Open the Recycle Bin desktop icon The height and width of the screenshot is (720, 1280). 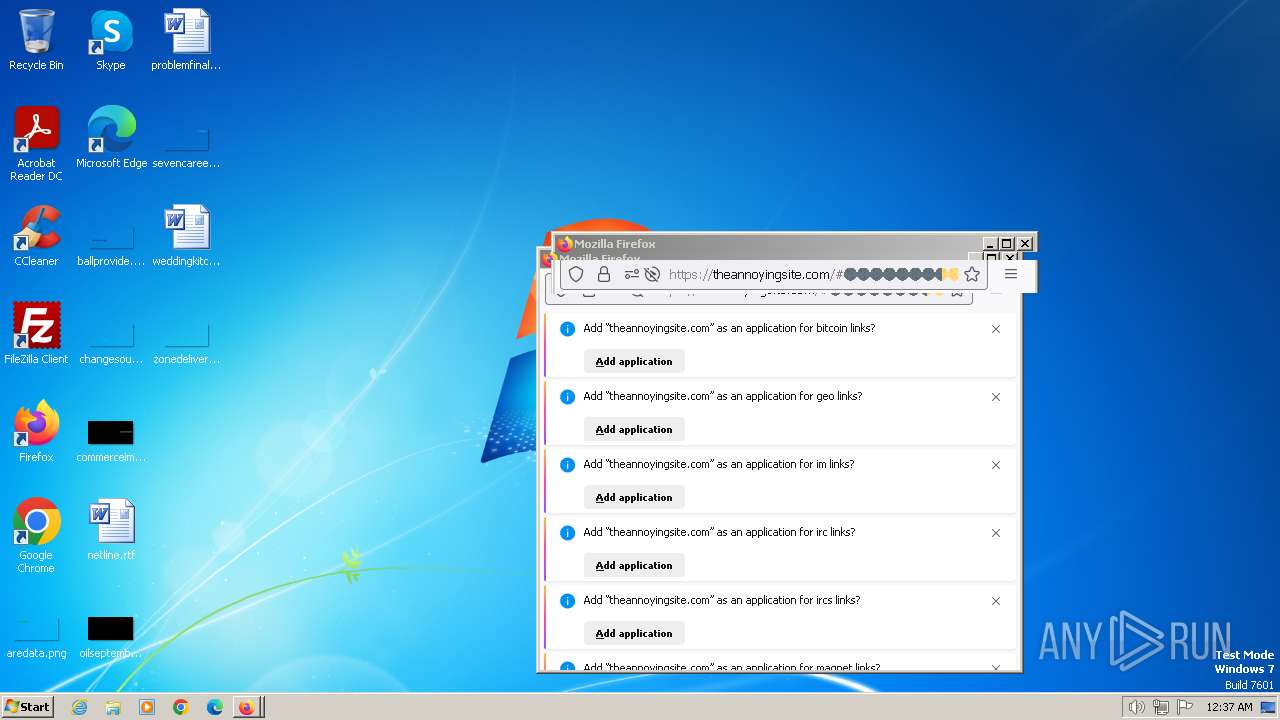tap(36, 40)
